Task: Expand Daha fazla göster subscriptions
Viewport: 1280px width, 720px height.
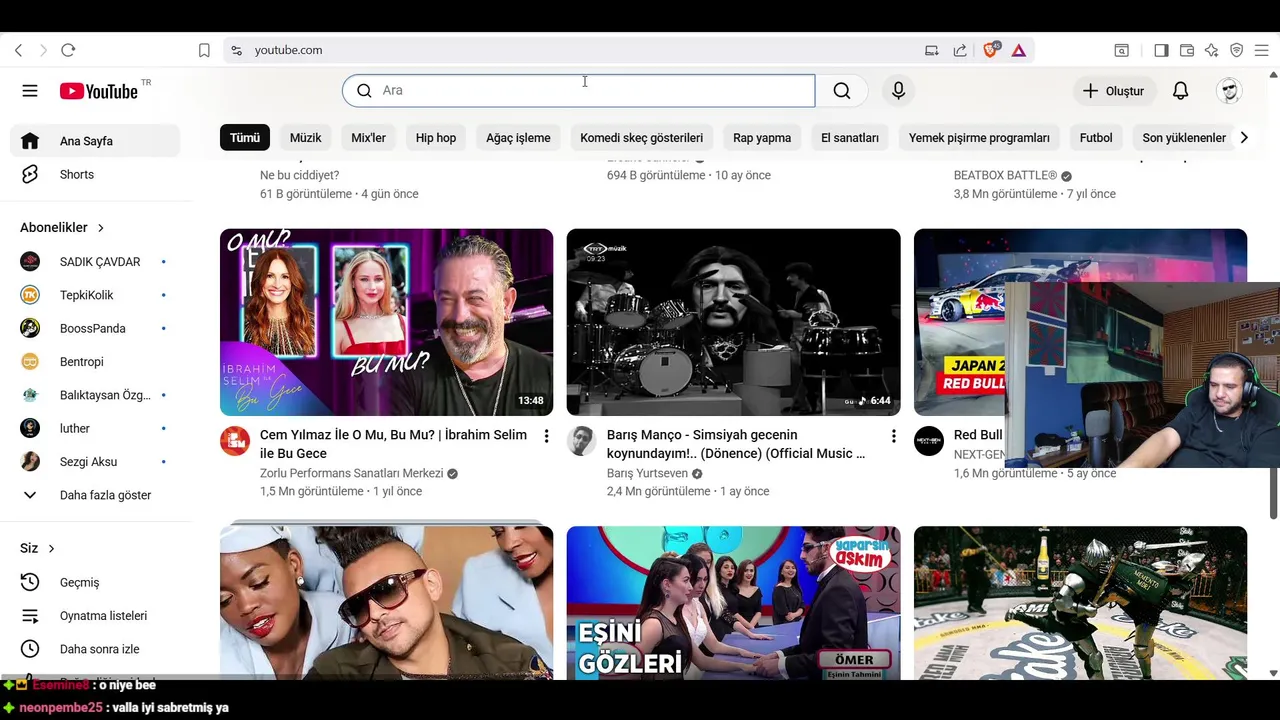Action: coord(95,495)
